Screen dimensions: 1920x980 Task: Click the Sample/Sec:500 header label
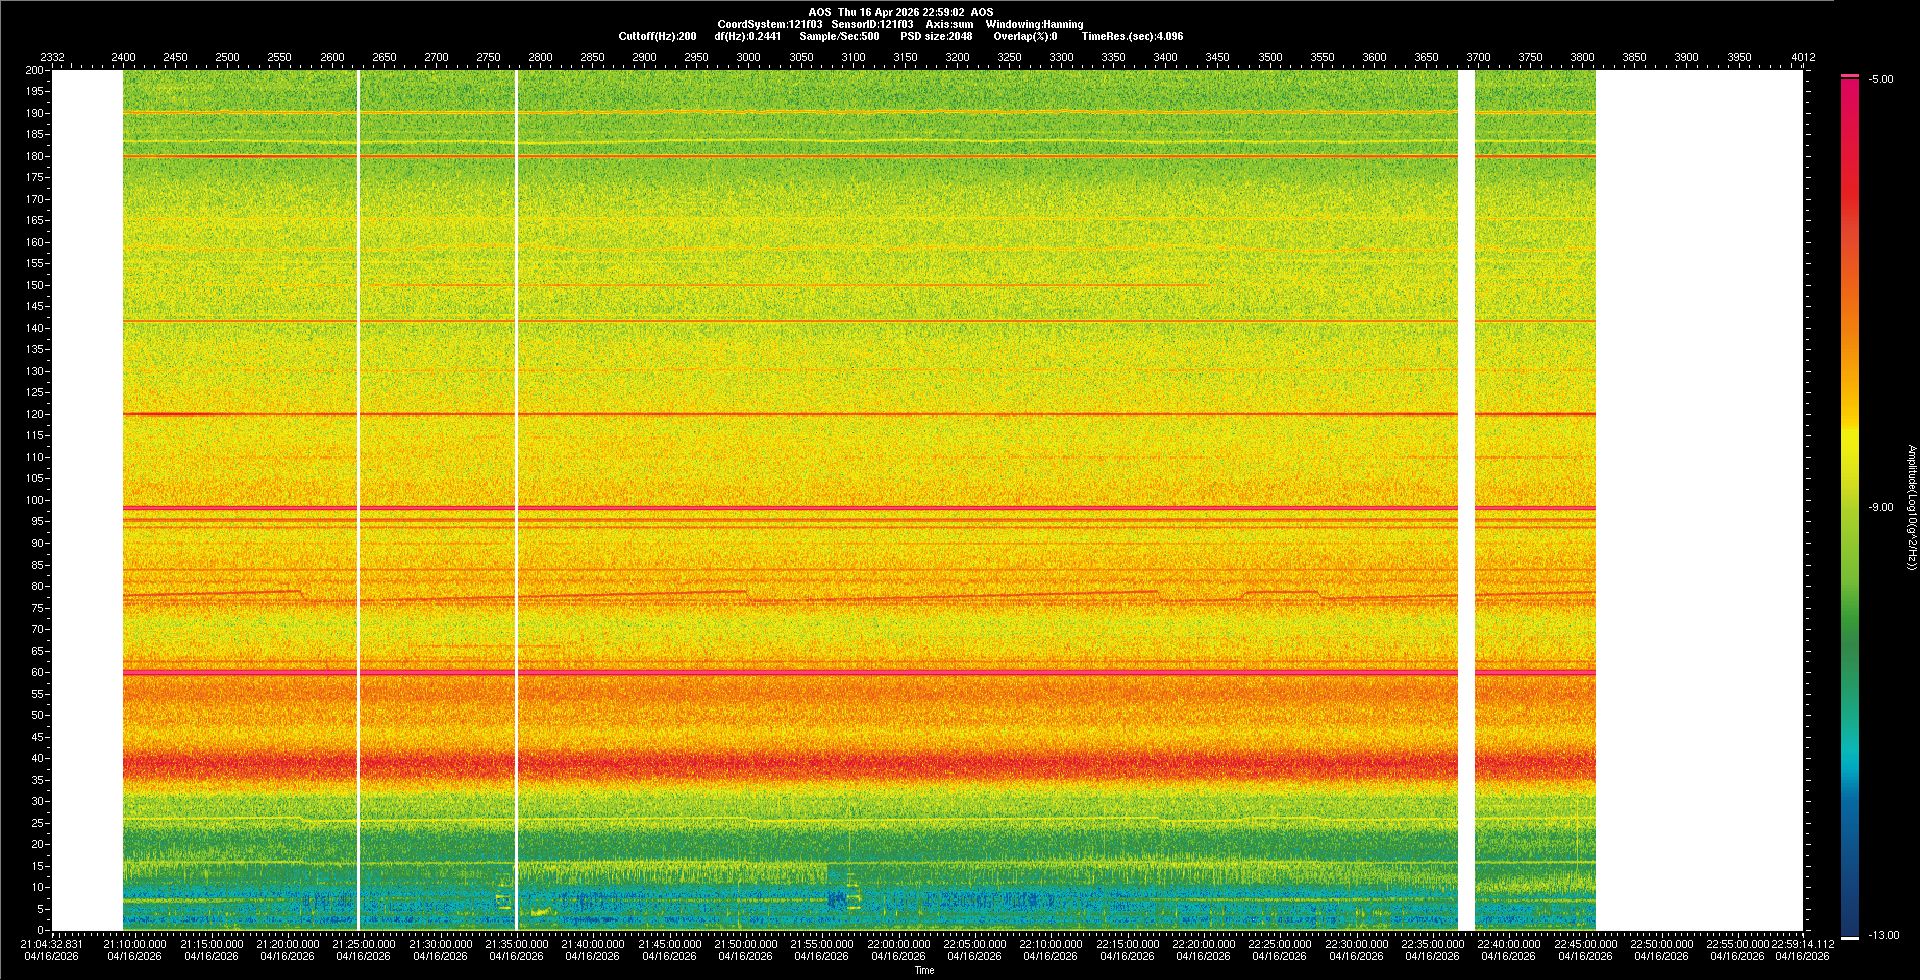pos(839,36)
